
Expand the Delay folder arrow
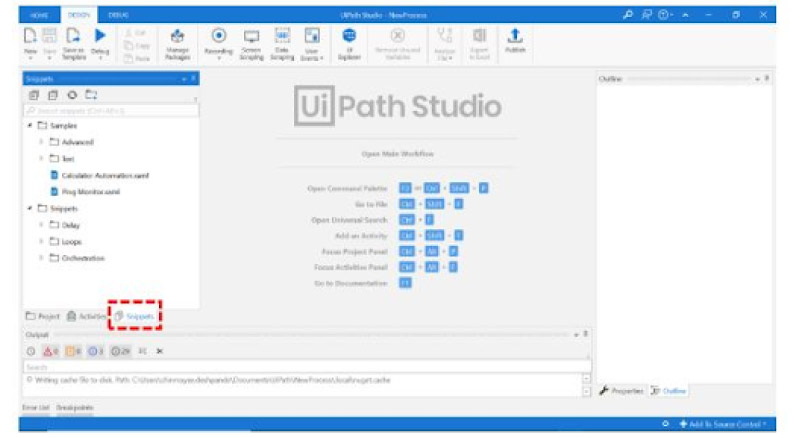click(x=41, y=225)
